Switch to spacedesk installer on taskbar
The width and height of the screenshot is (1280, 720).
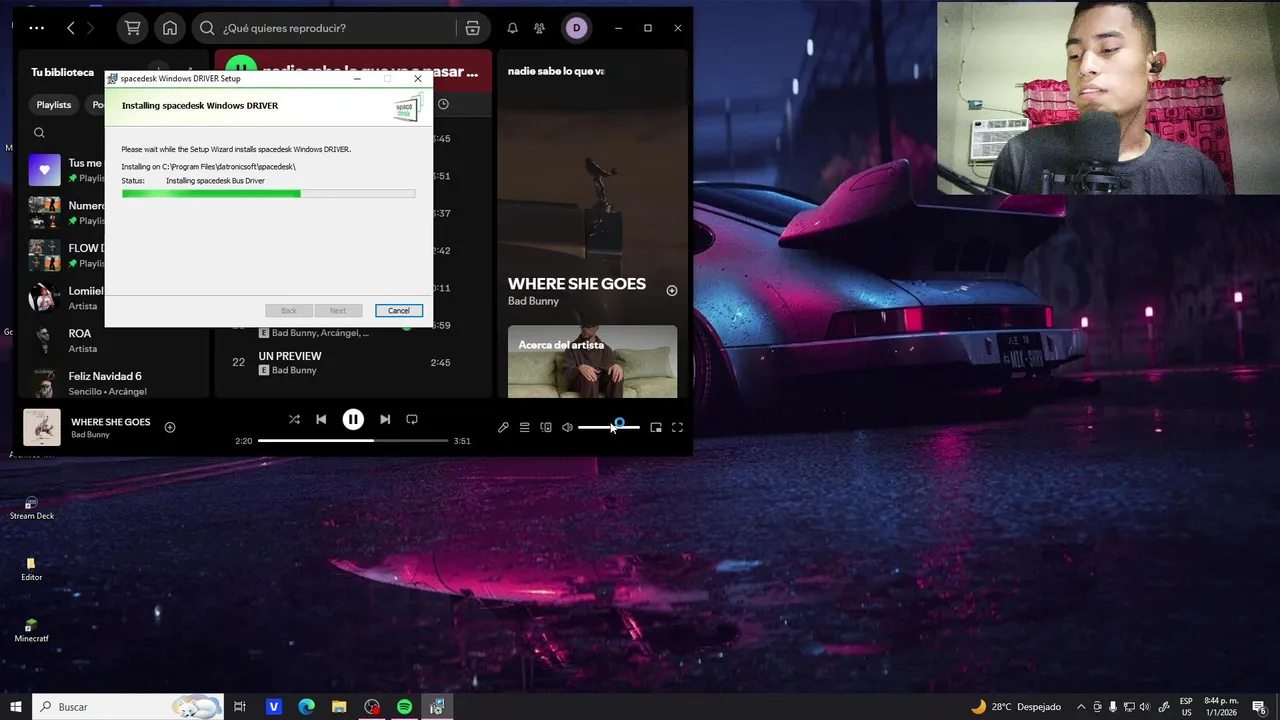point(437,707)
